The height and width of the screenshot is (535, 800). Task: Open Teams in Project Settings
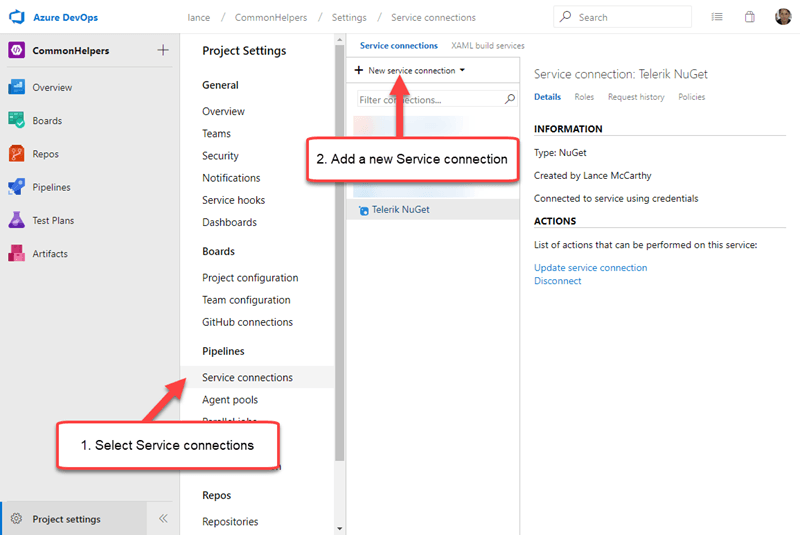pyautogui.click(x=216, y=133)
